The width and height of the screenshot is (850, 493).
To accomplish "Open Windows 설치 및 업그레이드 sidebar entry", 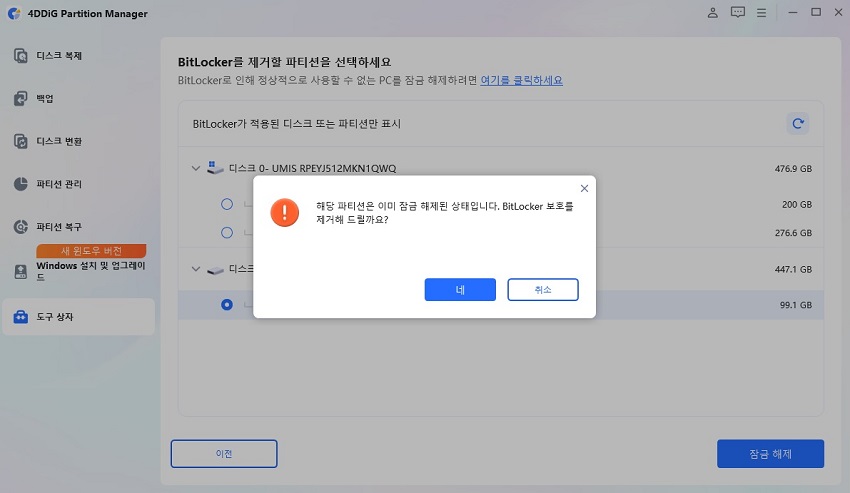I will 79,271.
